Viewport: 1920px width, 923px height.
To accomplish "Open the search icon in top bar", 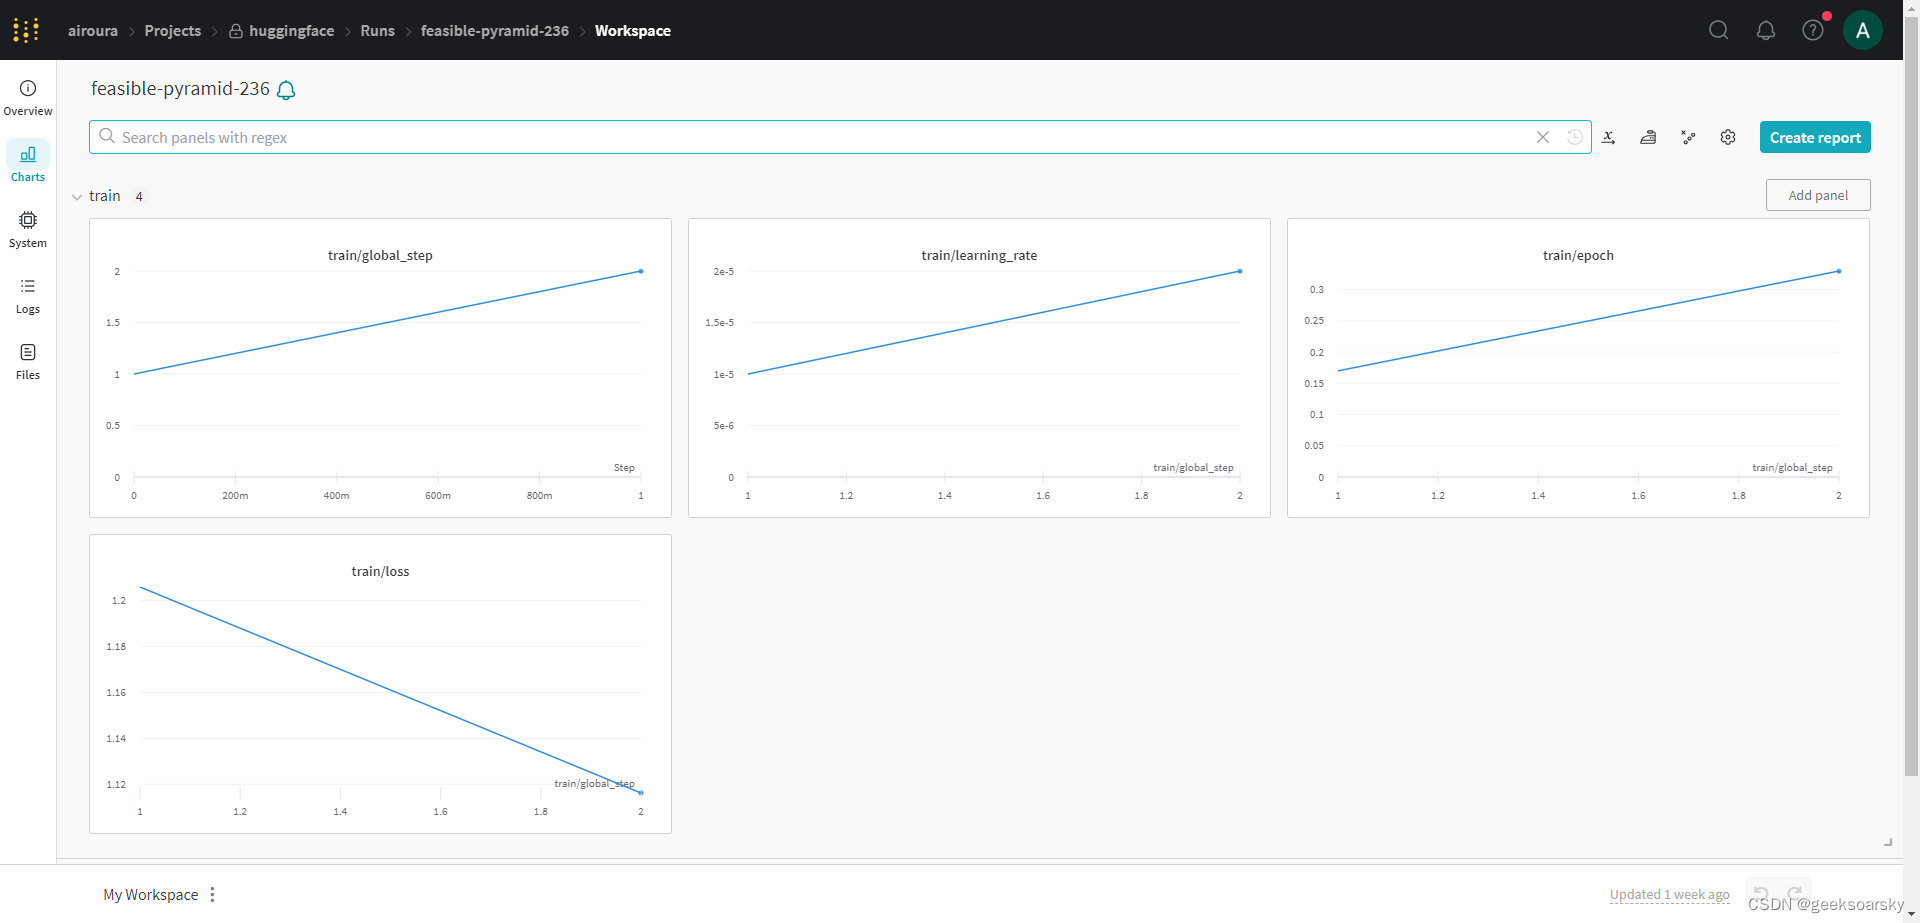I will pyautogui.click(x=1718, y=30).
